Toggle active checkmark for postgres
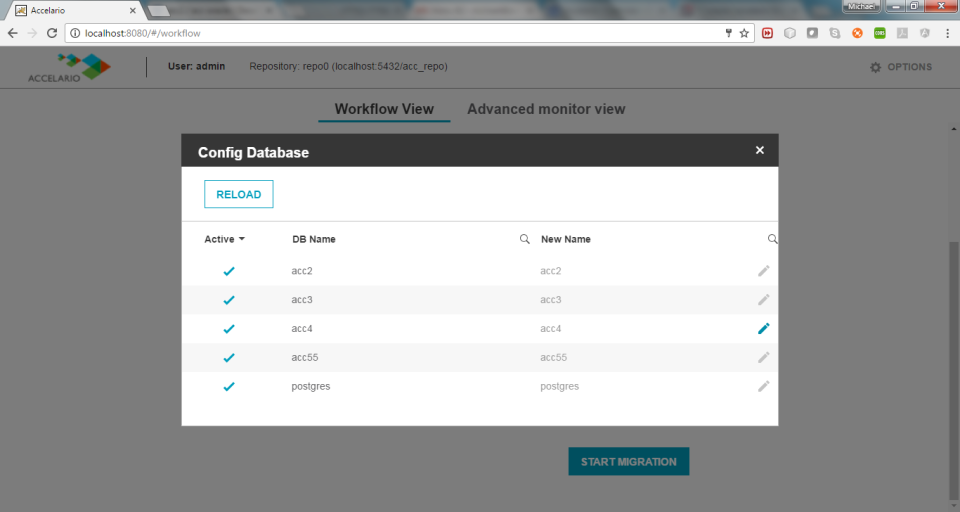 coord(229,386)
